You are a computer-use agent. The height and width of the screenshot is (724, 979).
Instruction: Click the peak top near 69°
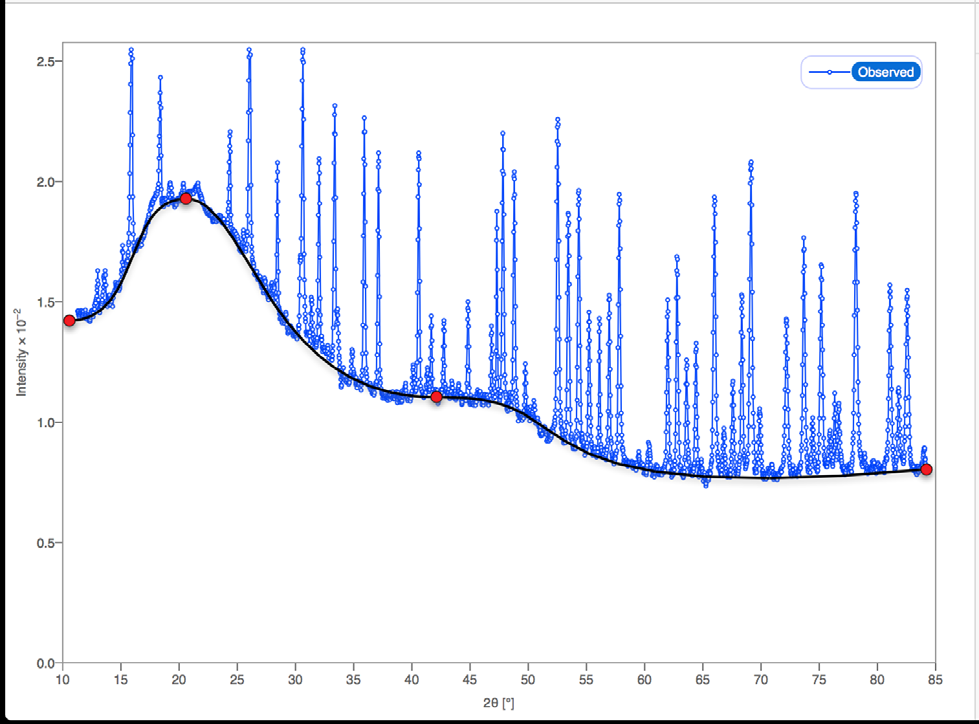pyautogui.click(x=749, y=162)
